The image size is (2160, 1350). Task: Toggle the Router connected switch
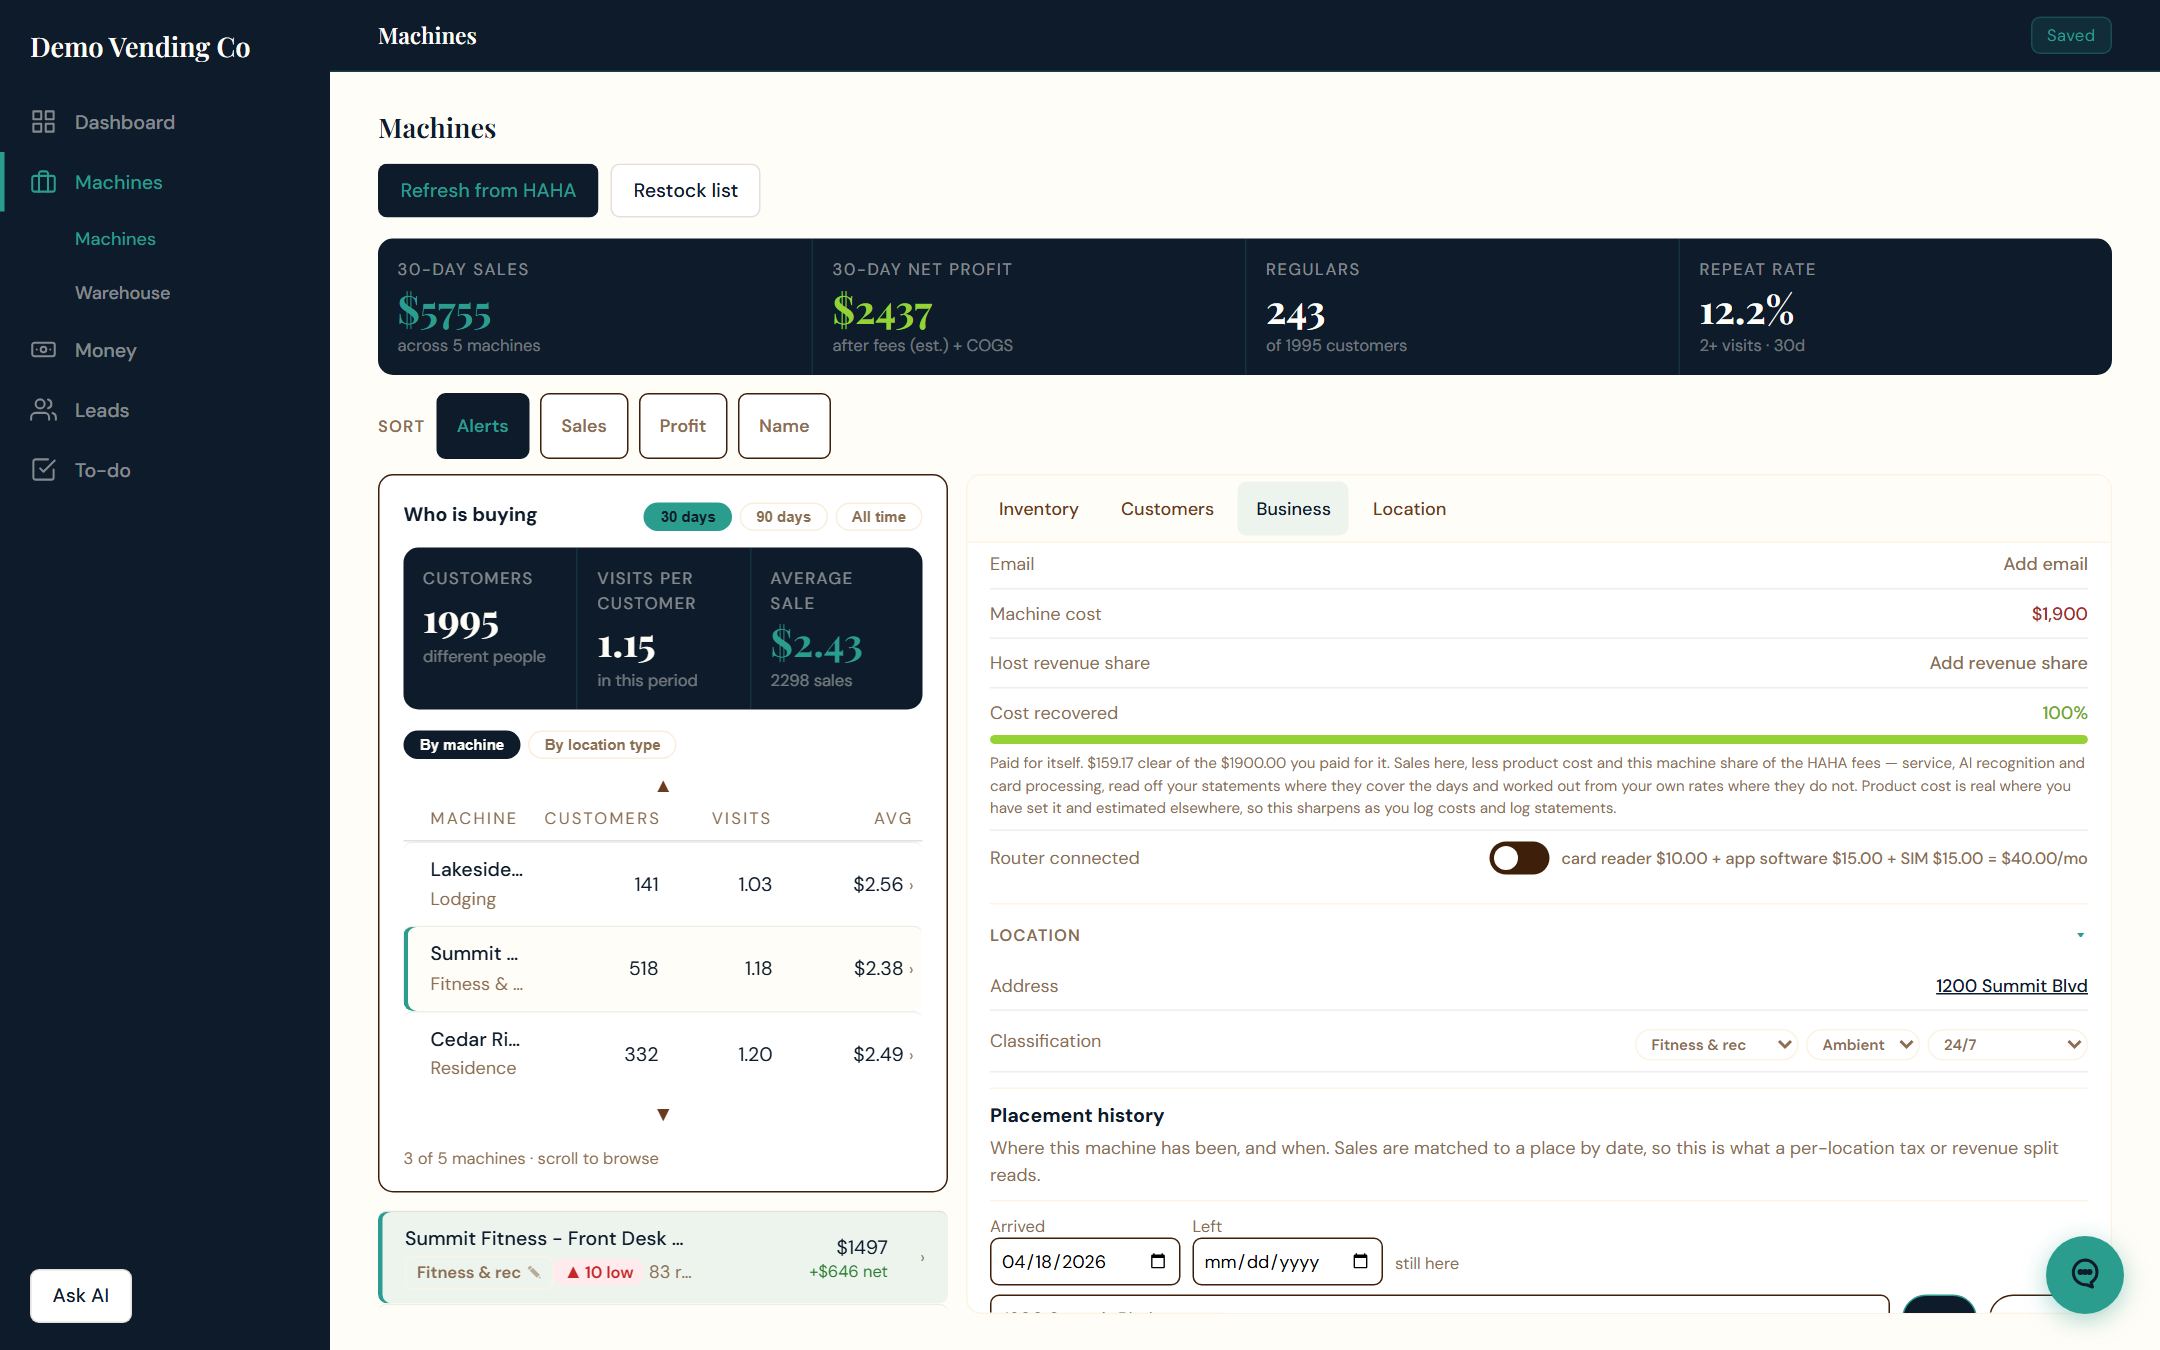pyautogui.click(x=1519, y=858)
